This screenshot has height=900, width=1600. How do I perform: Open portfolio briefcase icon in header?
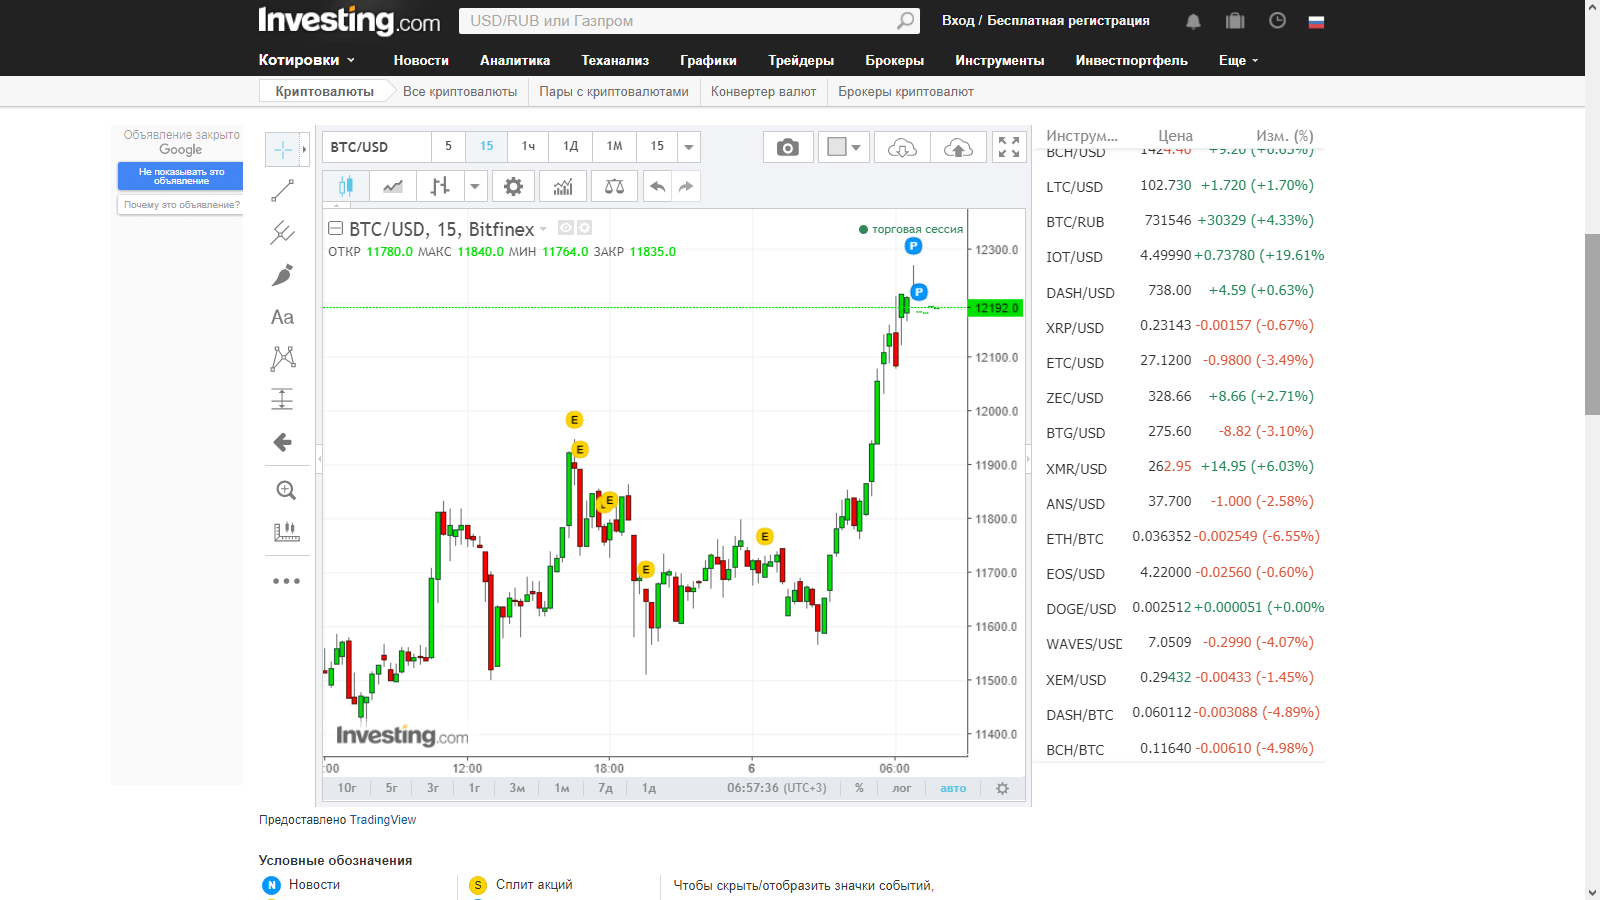click(1235, 21)
